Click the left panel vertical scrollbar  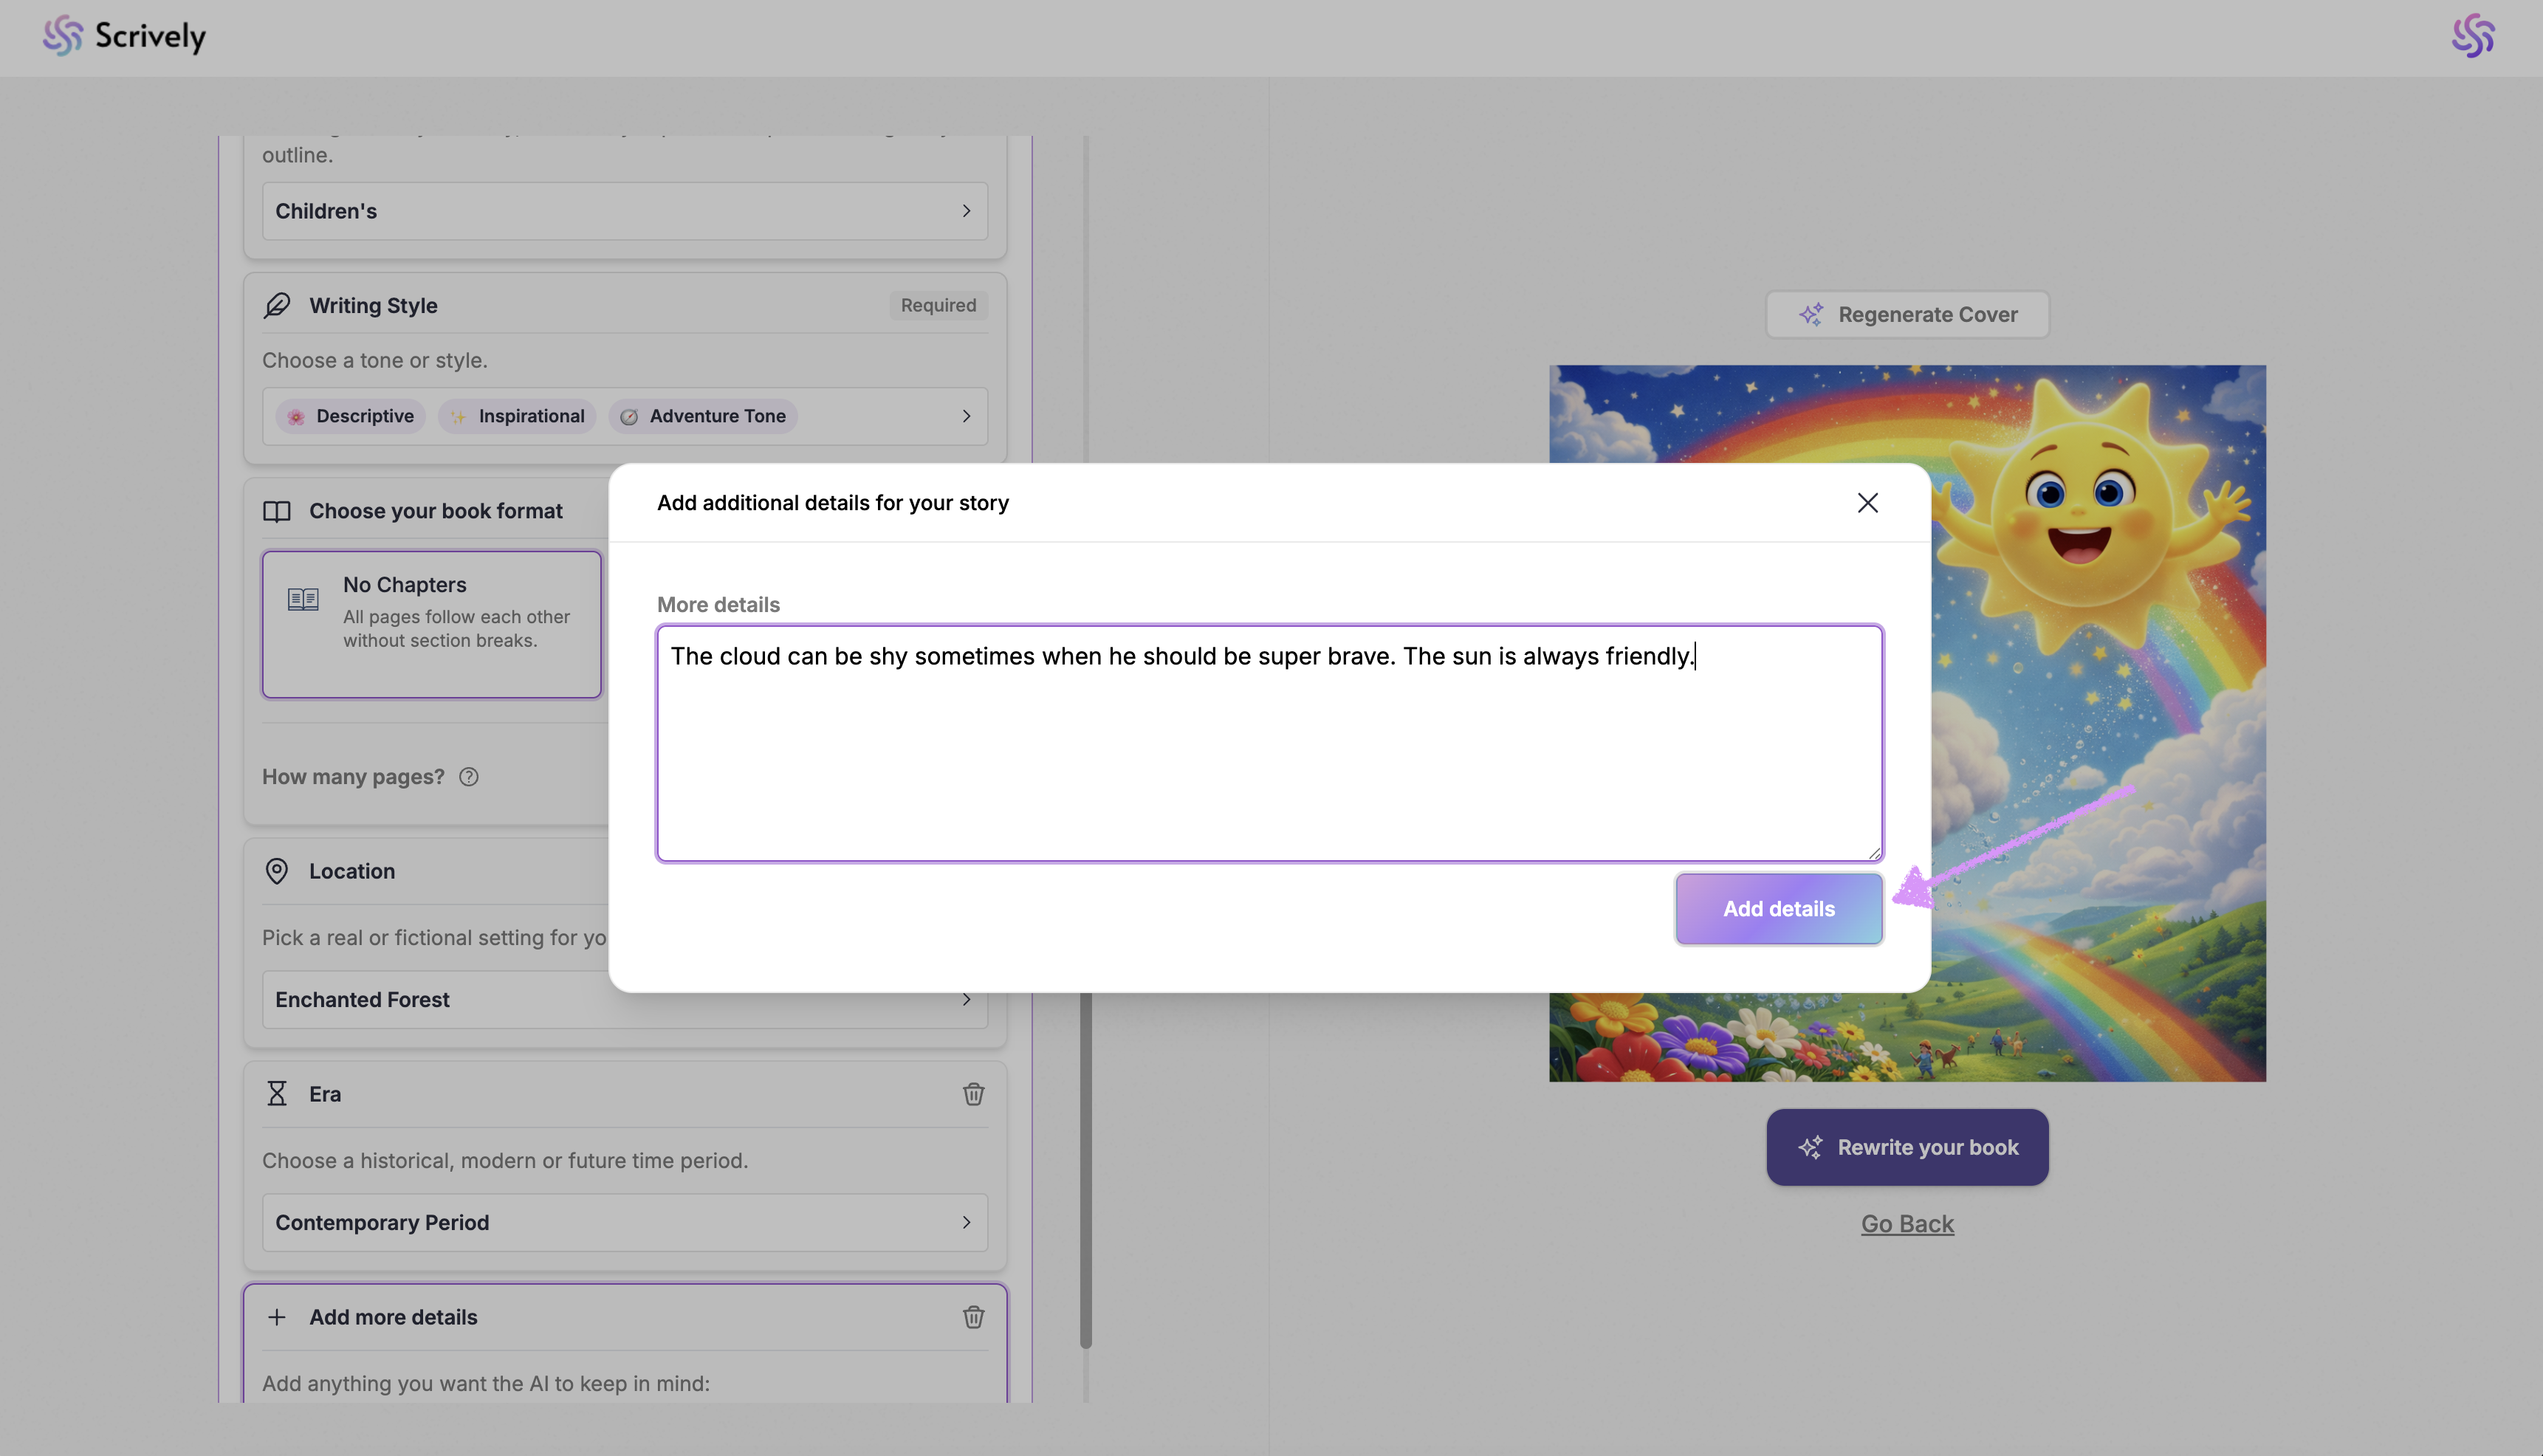pos(1086,1170)
